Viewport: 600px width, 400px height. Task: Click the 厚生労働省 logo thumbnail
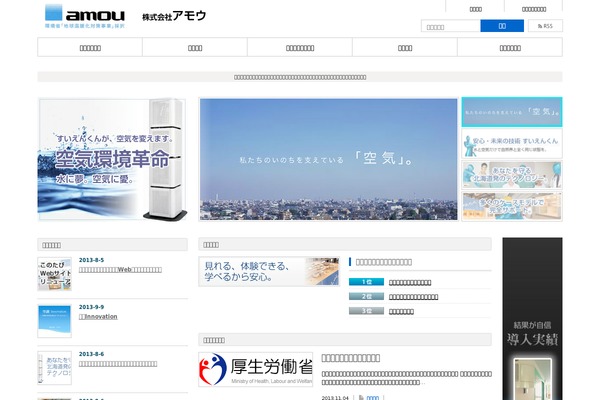click(256, 369)
